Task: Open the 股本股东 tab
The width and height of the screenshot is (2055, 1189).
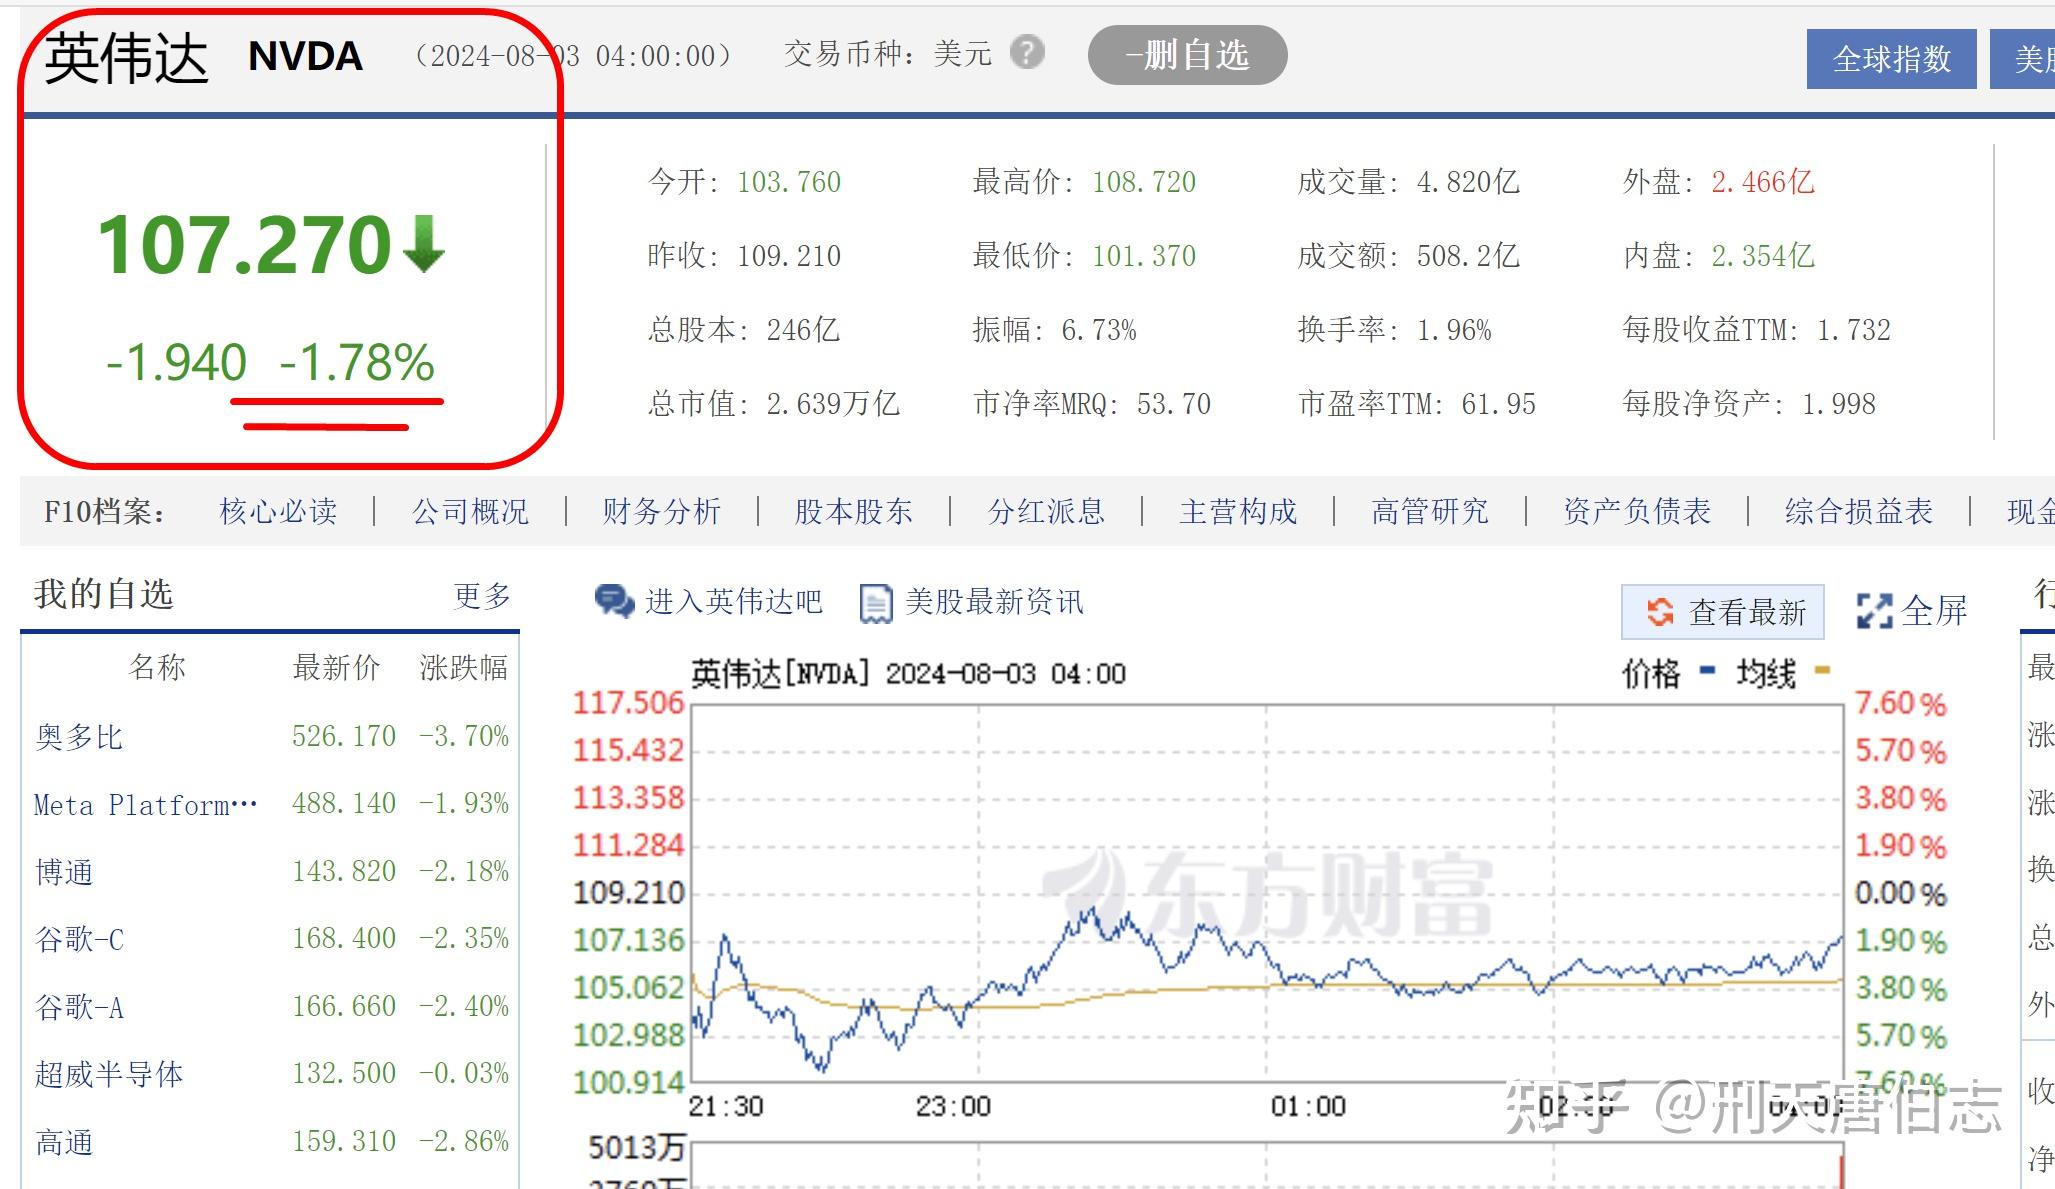Action: pos(853,512)
